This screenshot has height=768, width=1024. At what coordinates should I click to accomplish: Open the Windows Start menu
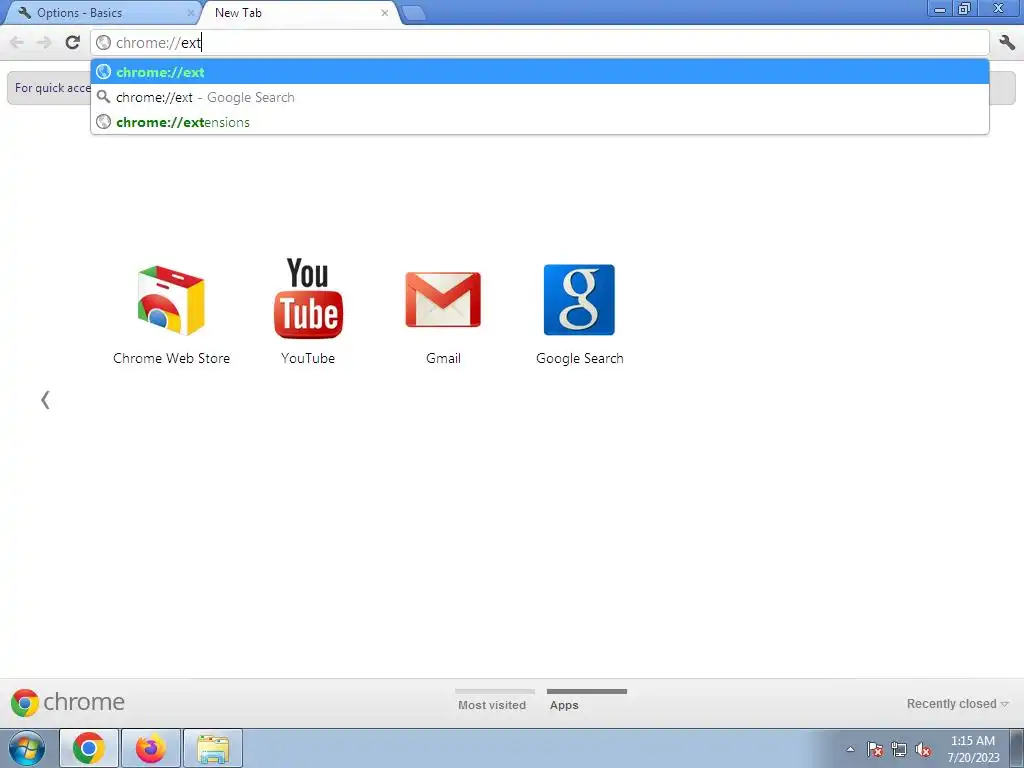tap(27, 748)
